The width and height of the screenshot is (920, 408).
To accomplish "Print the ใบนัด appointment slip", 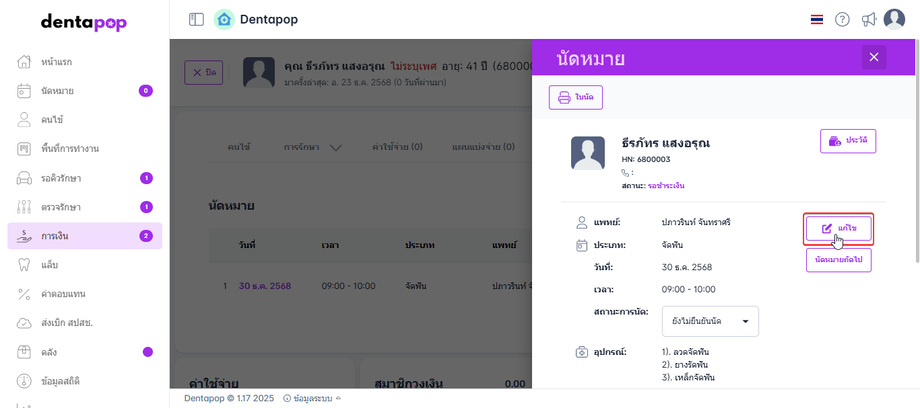I will pos(576,97).
